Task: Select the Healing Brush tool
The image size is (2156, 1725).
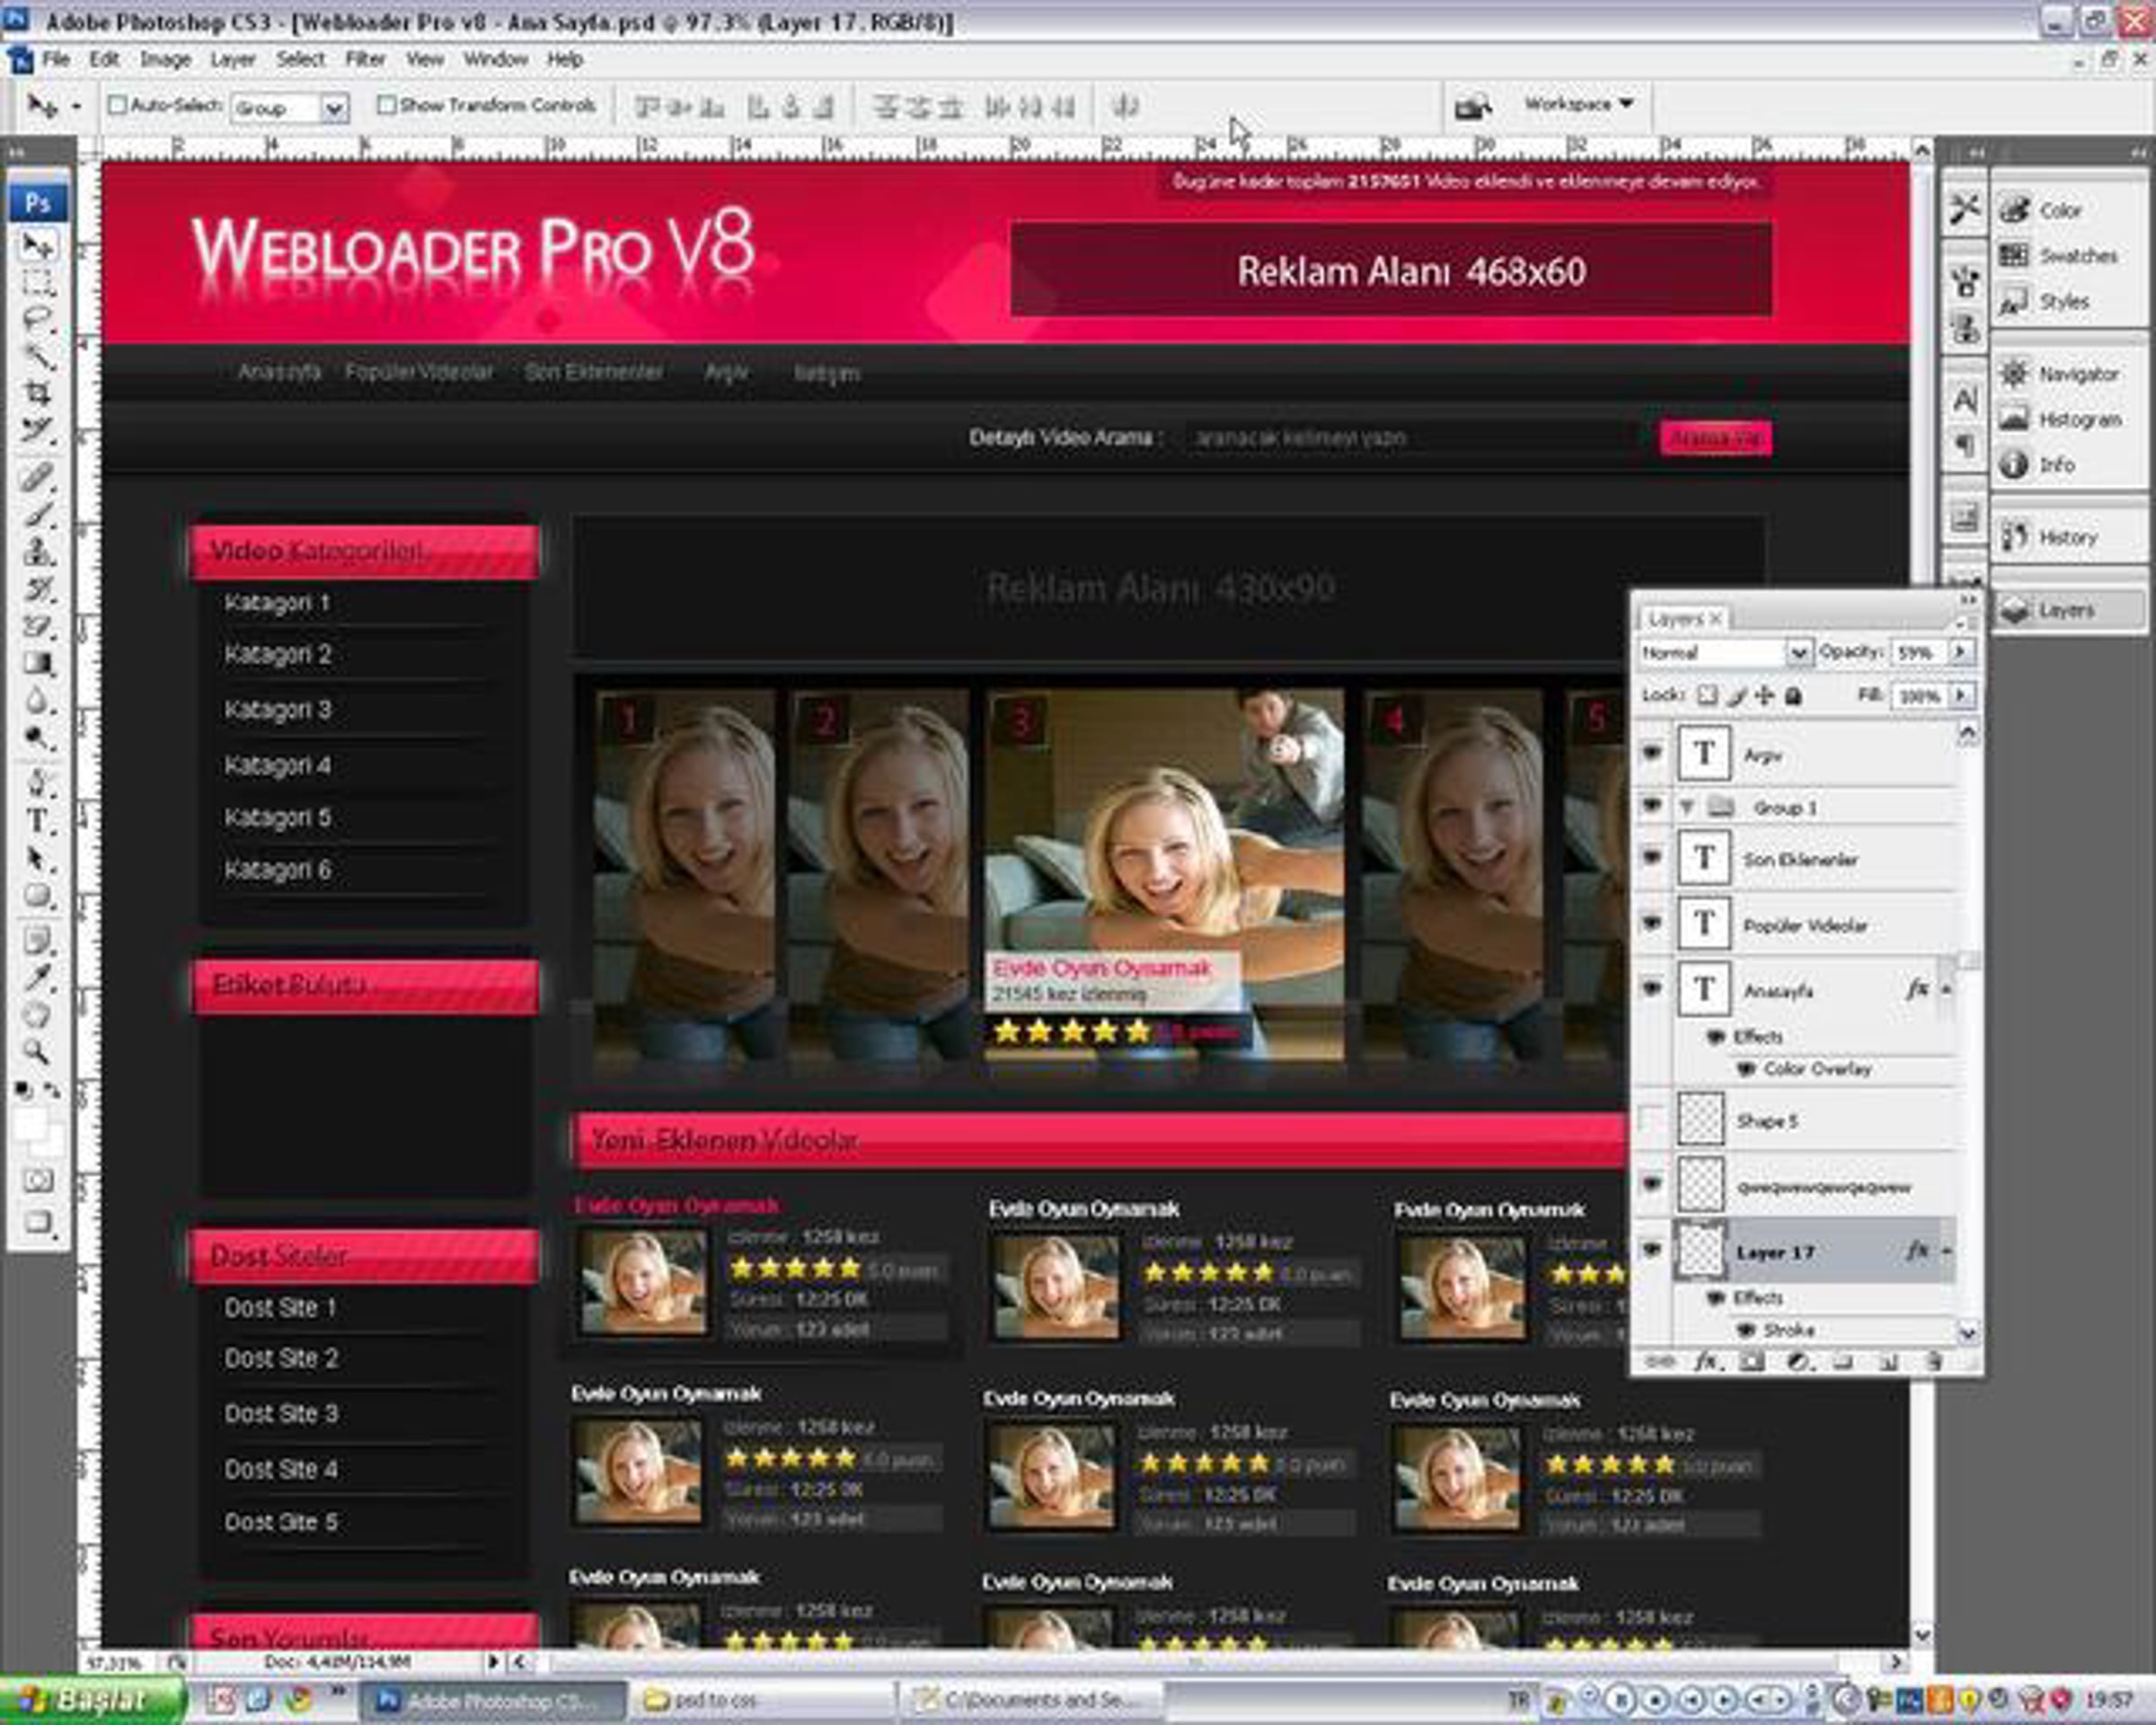Action: pyautogui.click(x=38, y=477)
